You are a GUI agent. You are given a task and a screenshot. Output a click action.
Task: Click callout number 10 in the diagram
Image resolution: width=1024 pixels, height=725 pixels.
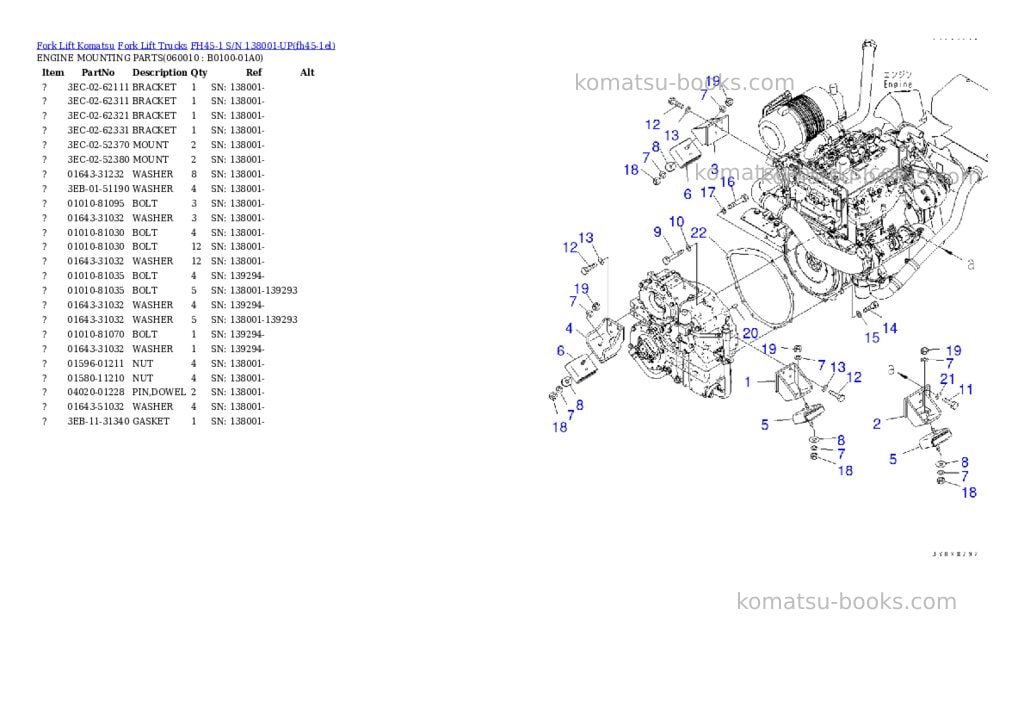point(677,222)
